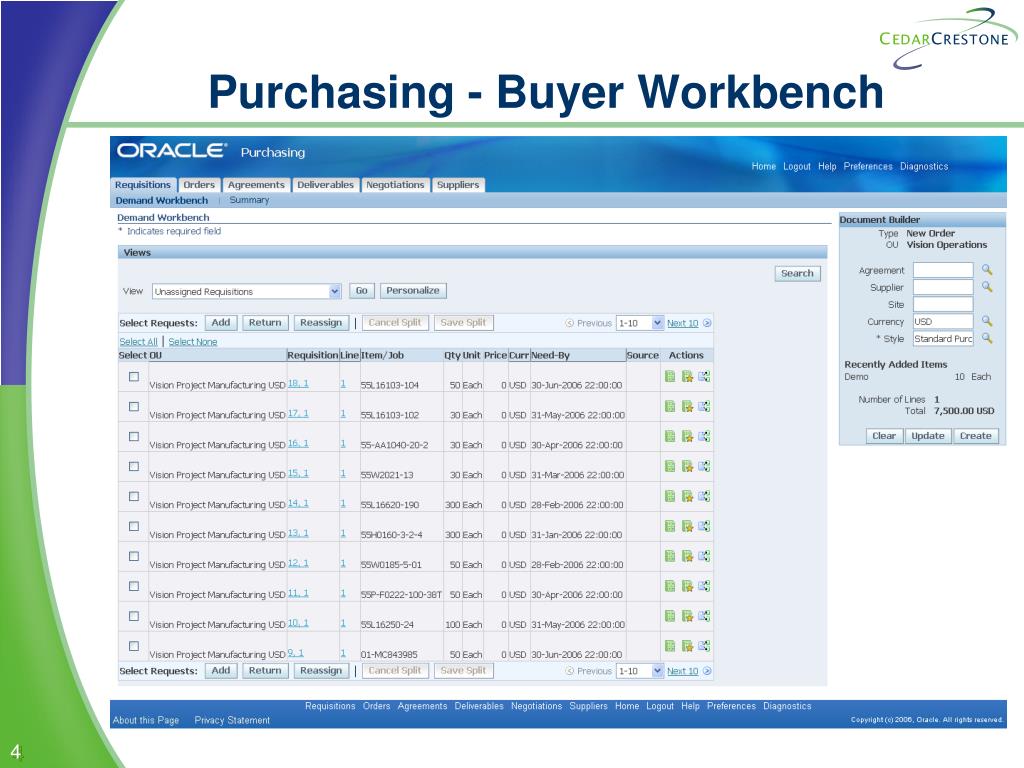Click top Reassign button
1024x768 pixels.
pyautogui.click(x=321, y=323)
